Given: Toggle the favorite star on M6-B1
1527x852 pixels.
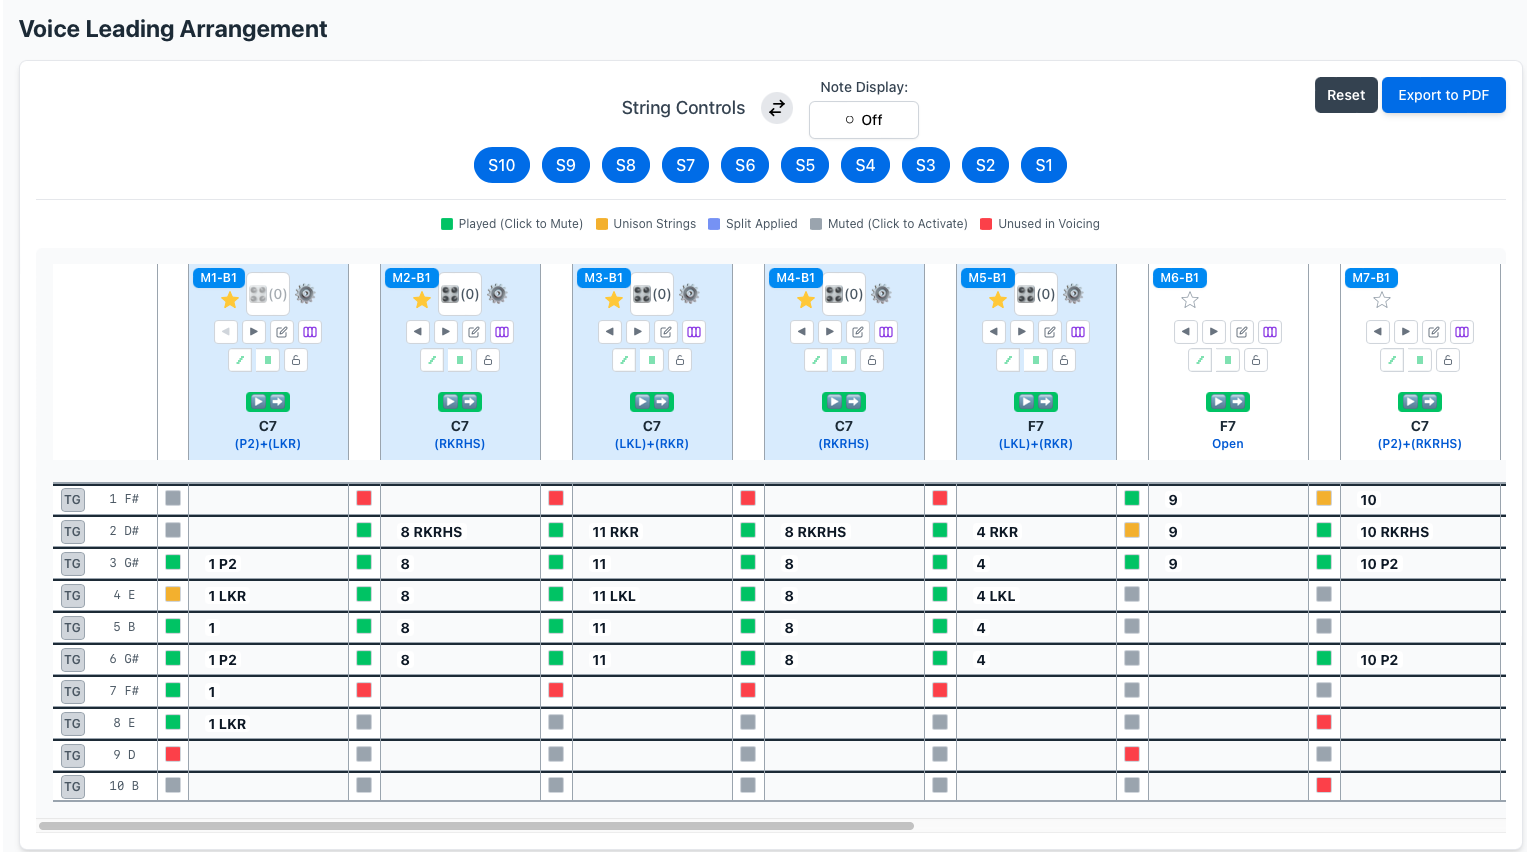Looking at the screenshot, I should [1190, 300].
